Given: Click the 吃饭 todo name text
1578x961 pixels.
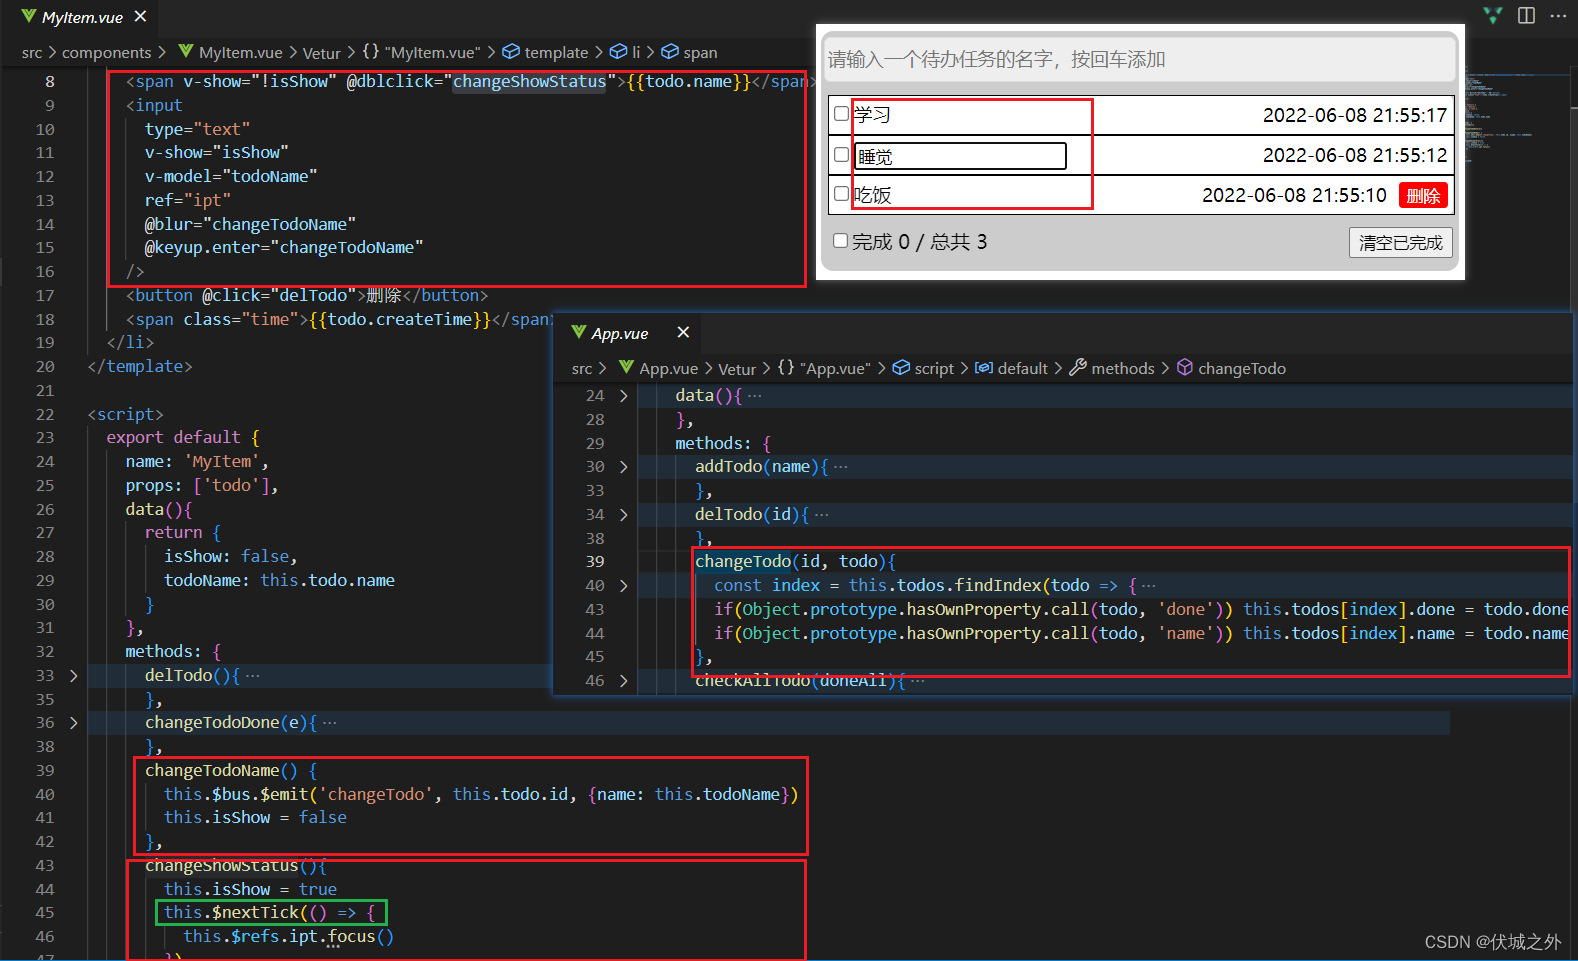Looking at the screenshot, I should click(x=872, y=195).
